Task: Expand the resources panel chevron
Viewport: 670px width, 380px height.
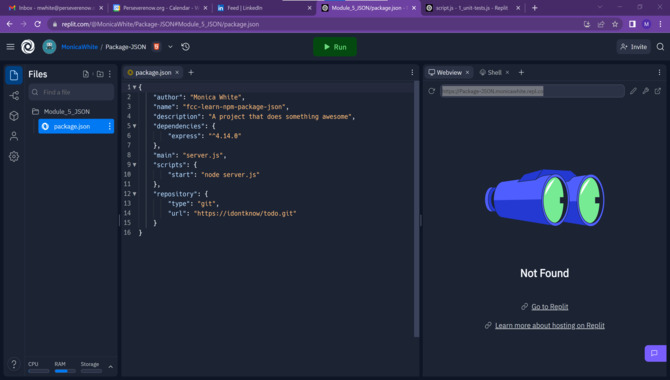Action: pyautogui.click(x=111, y=367)
